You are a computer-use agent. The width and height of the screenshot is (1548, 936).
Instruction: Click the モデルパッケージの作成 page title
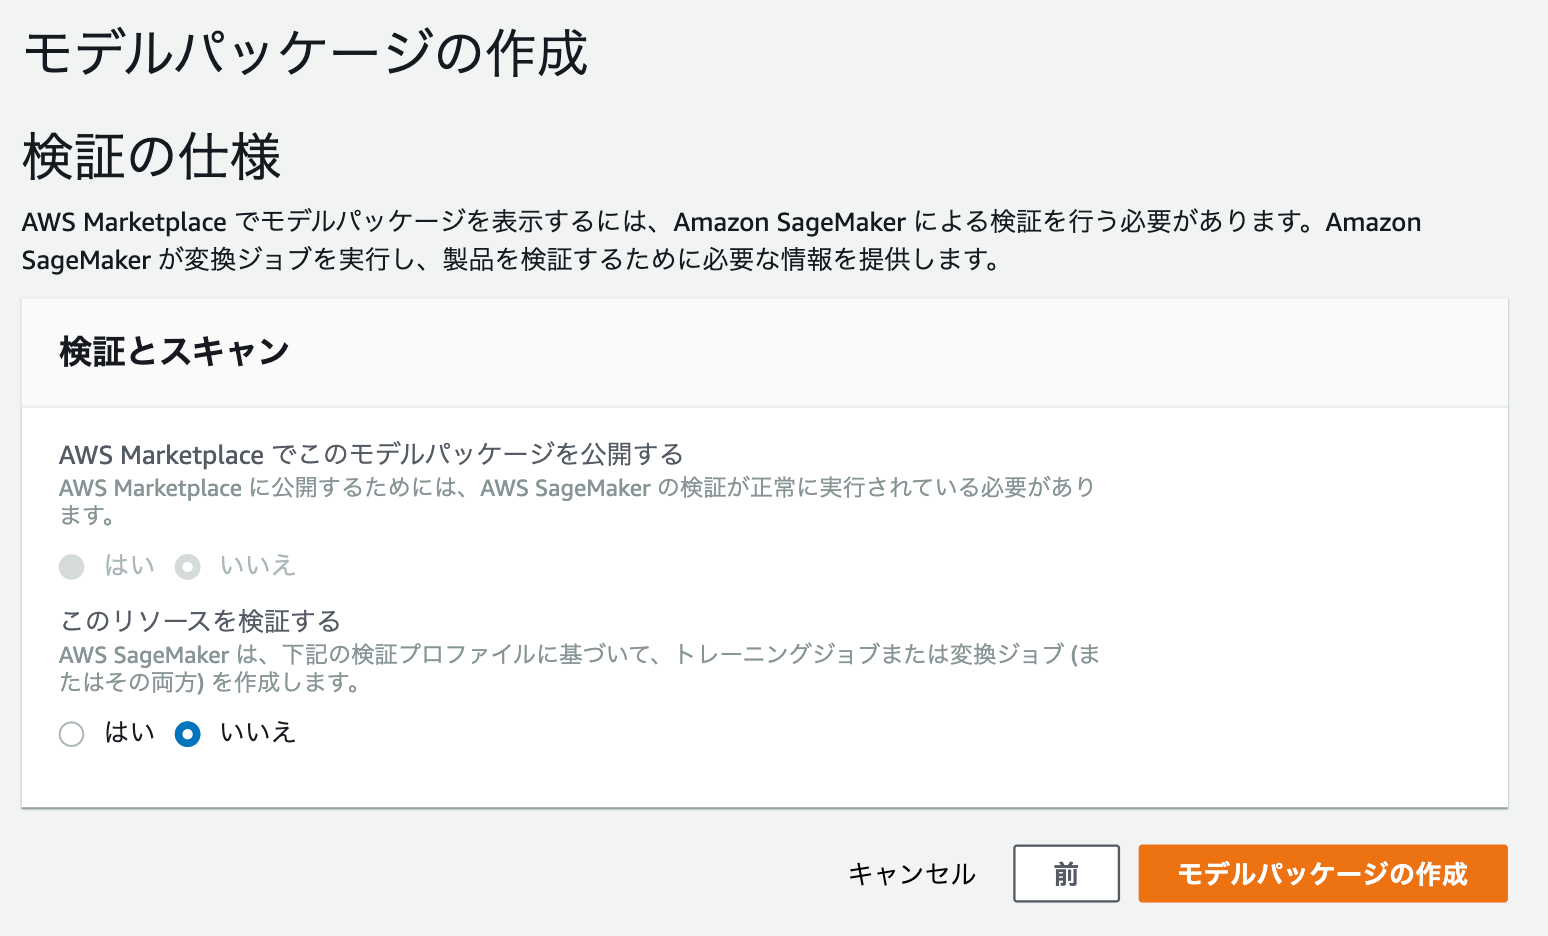click(306, 54)
